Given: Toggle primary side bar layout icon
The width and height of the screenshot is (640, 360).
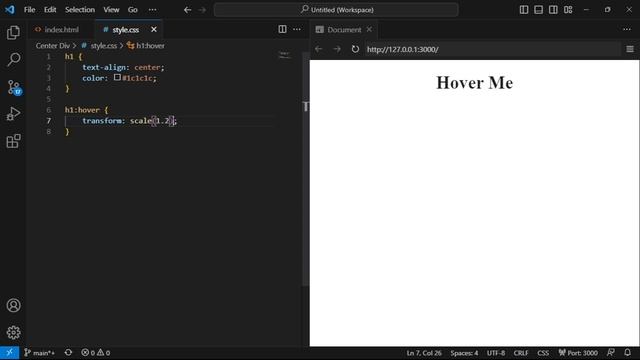Looking at the screenshot, I should [524, 9].
